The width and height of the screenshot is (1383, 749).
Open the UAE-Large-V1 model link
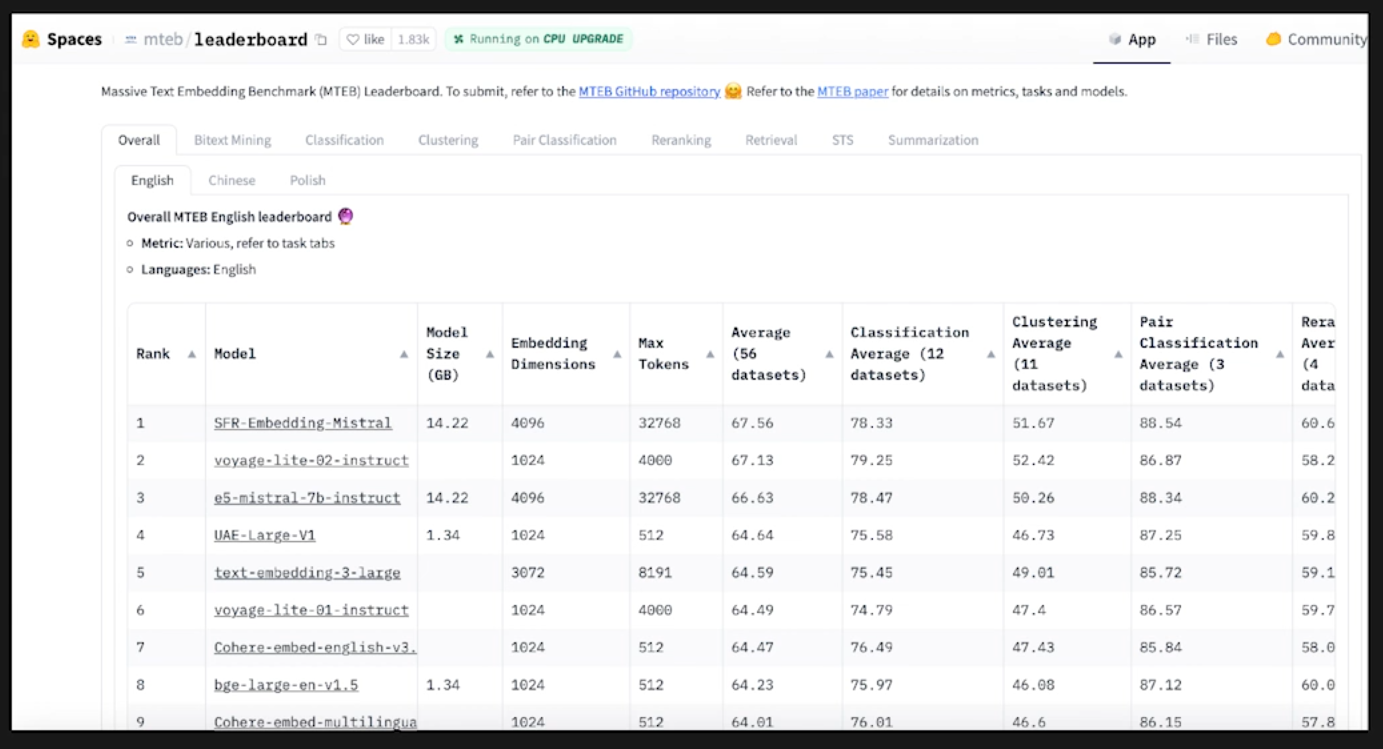pos(265,535)
